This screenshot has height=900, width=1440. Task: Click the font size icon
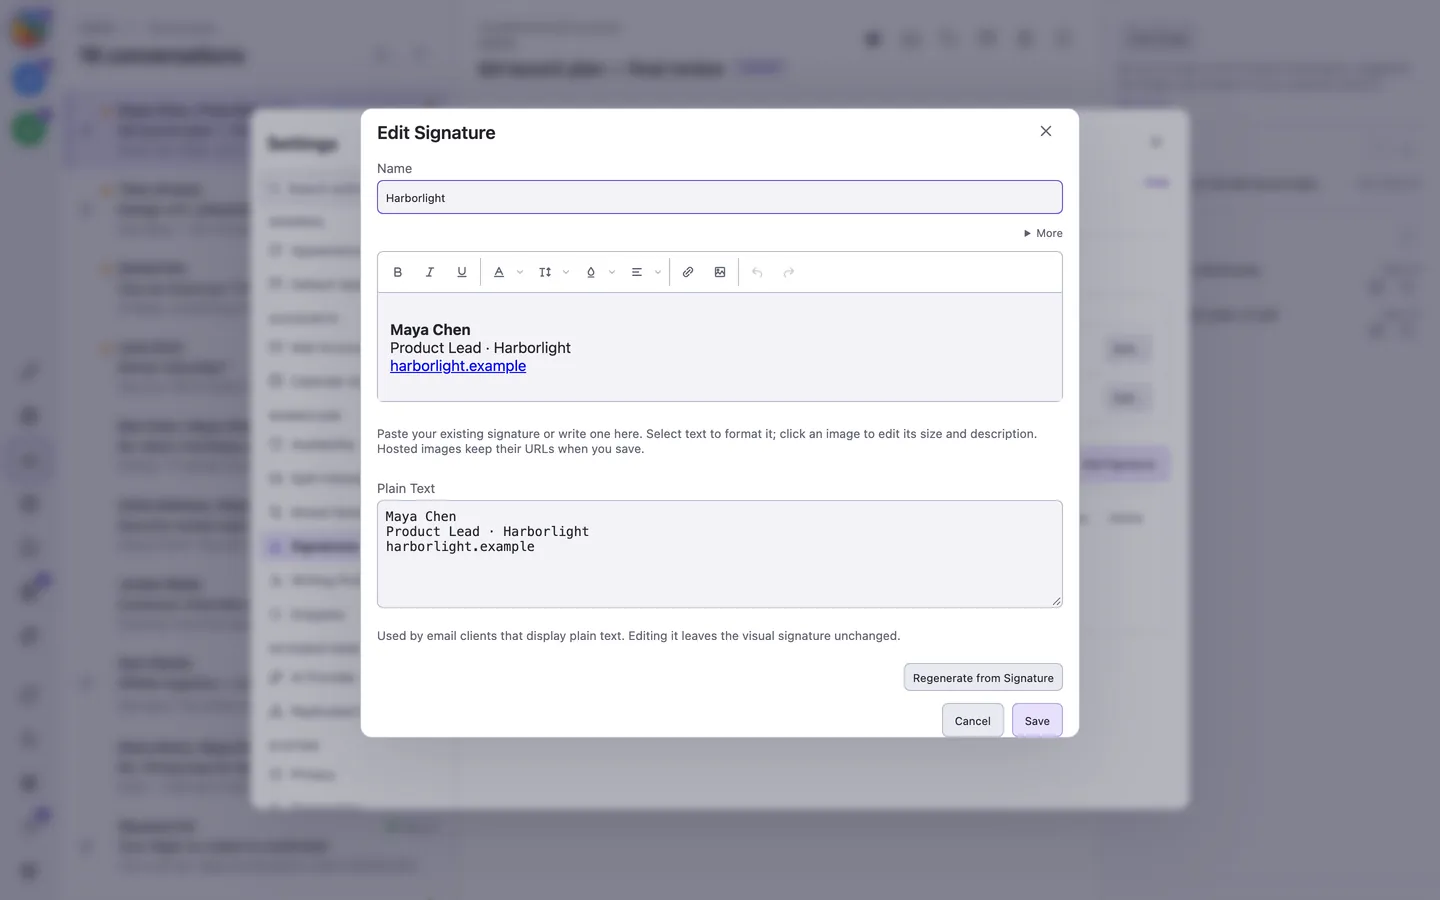pyautogui.click(x=545, y=272)
